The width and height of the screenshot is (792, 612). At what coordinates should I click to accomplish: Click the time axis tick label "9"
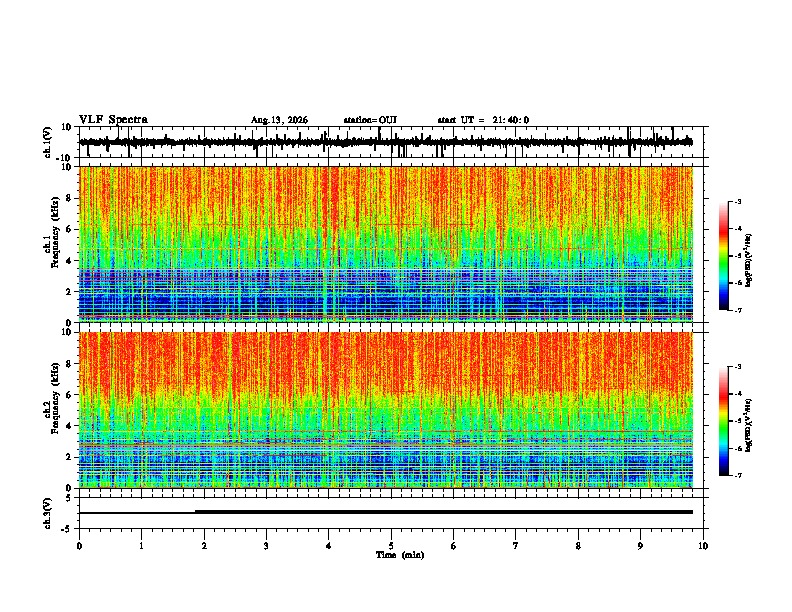click(x=640, y=546)
